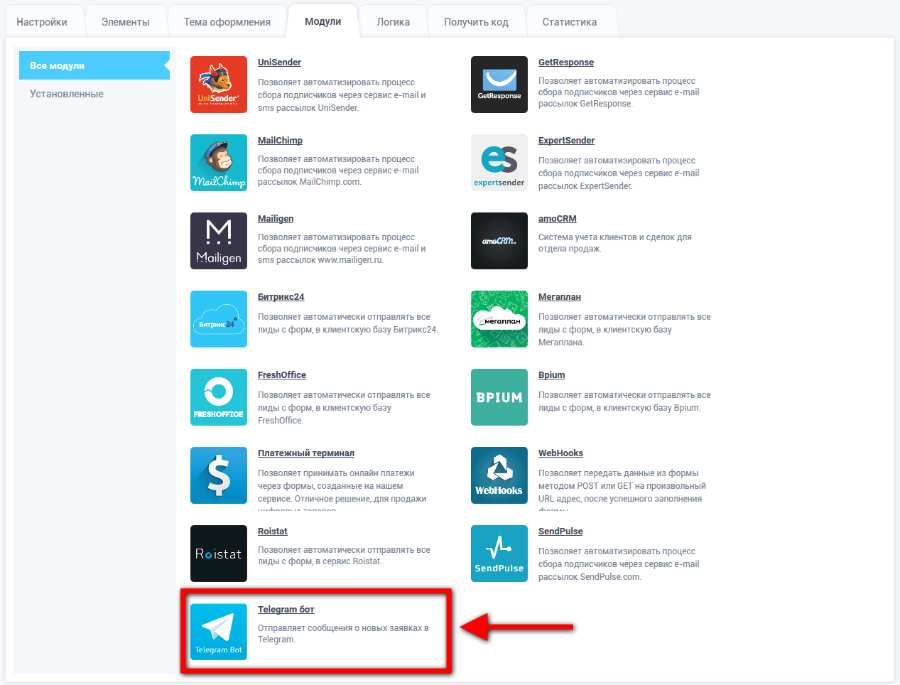Click the Мегаплан green icon
Viewport: 900px width, 685px height.
pyautogui.click(x=499, y=319)
